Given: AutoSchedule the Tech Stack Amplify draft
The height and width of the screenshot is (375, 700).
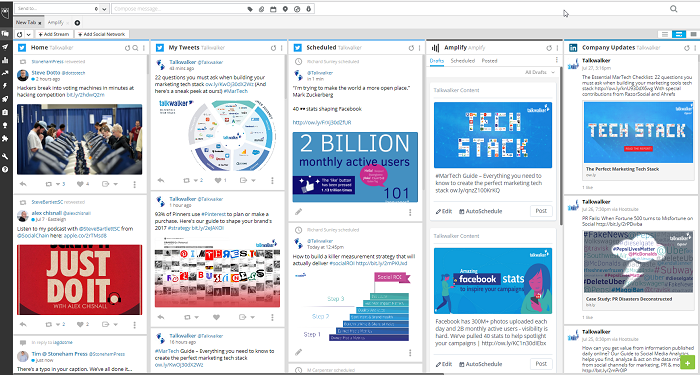Looking at the screenshot, I should (x=480, y=211).
